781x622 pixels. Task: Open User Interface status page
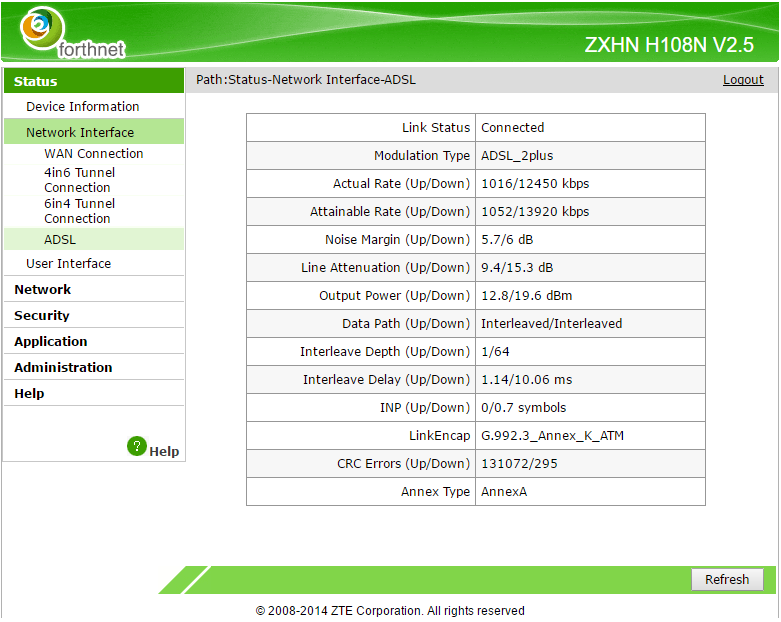pos(68,263)
